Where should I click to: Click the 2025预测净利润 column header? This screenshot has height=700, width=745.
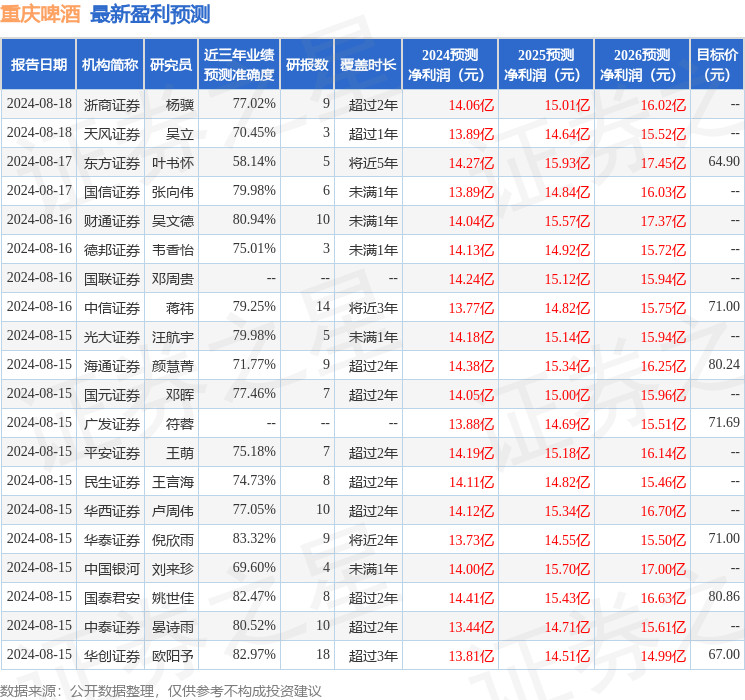point(546,65)
